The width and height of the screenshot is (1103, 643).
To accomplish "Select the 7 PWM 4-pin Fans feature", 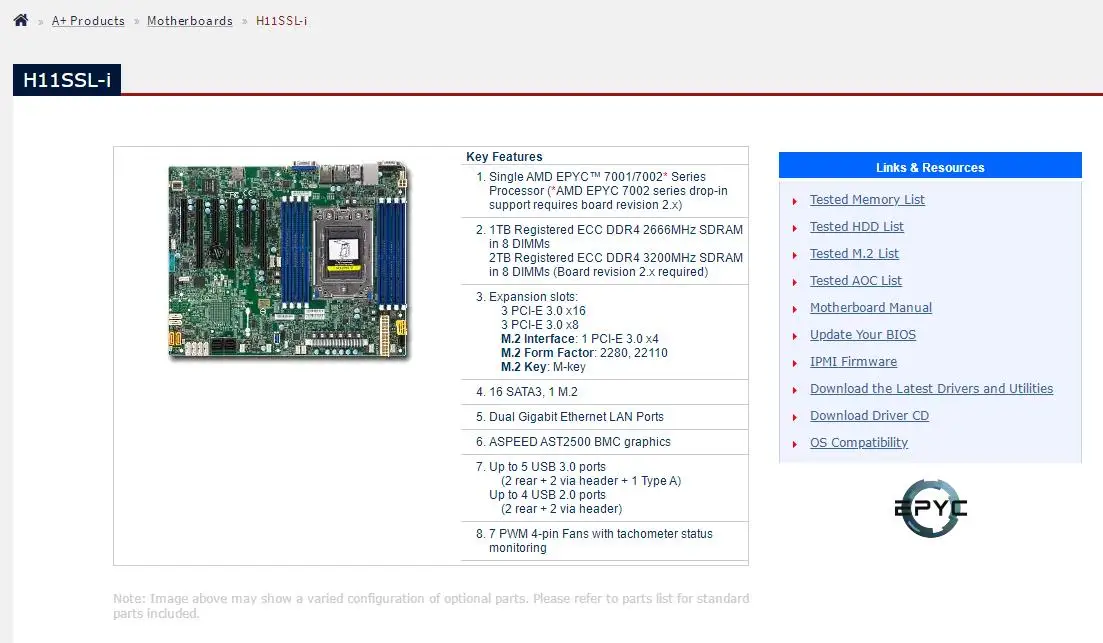I will 601,540.
